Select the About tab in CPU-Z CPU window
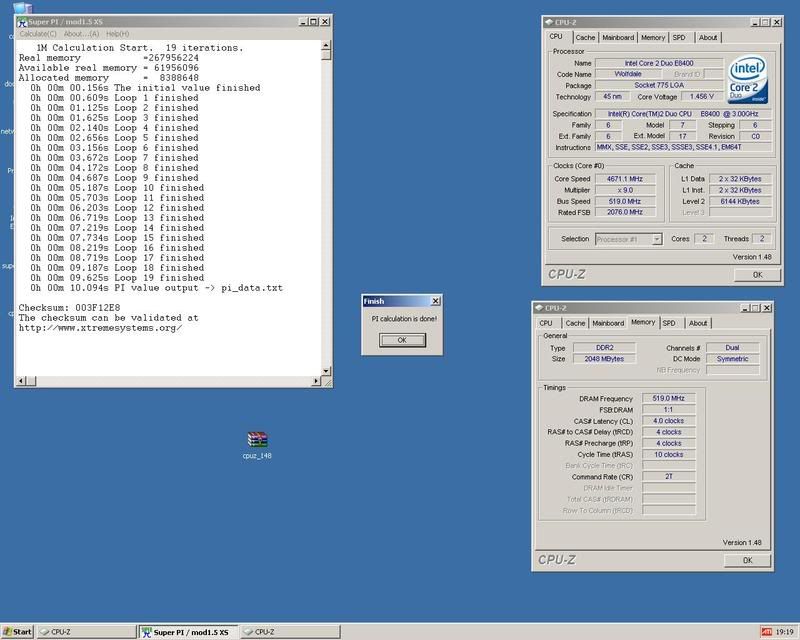 [x=708, y=37]
